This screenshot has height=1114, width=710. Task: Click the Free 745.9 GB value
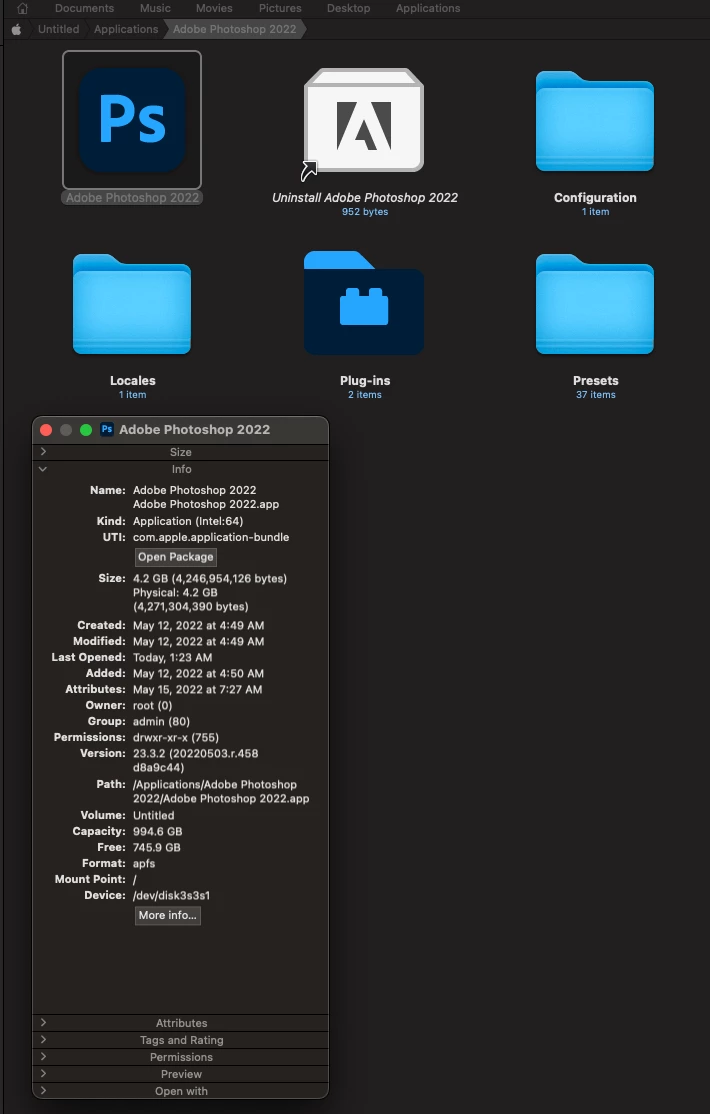tap(156, 848)
